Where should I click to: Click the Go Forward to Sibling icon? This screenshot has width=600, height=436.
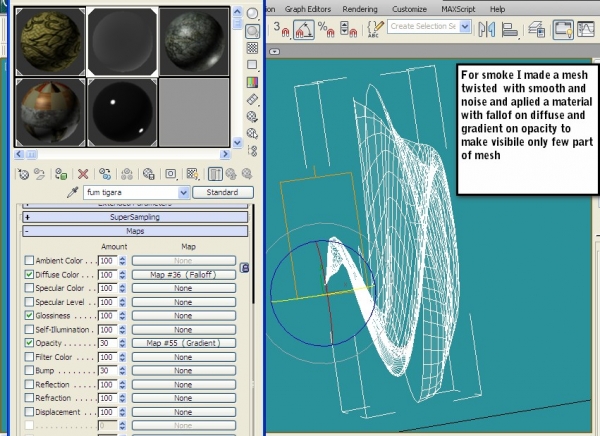click(247, 174)
